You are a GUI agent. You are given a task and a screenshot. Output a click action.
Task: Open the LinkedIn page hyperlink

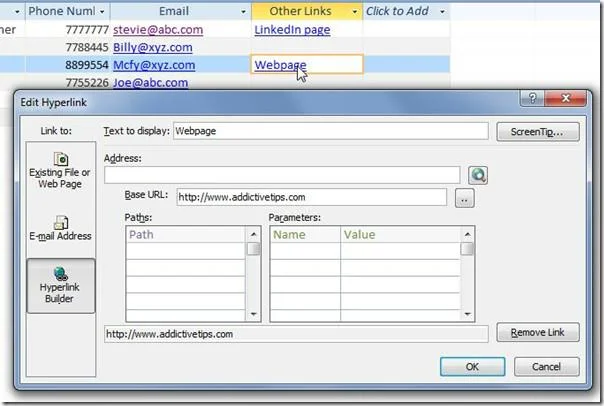tap(292, 30)
